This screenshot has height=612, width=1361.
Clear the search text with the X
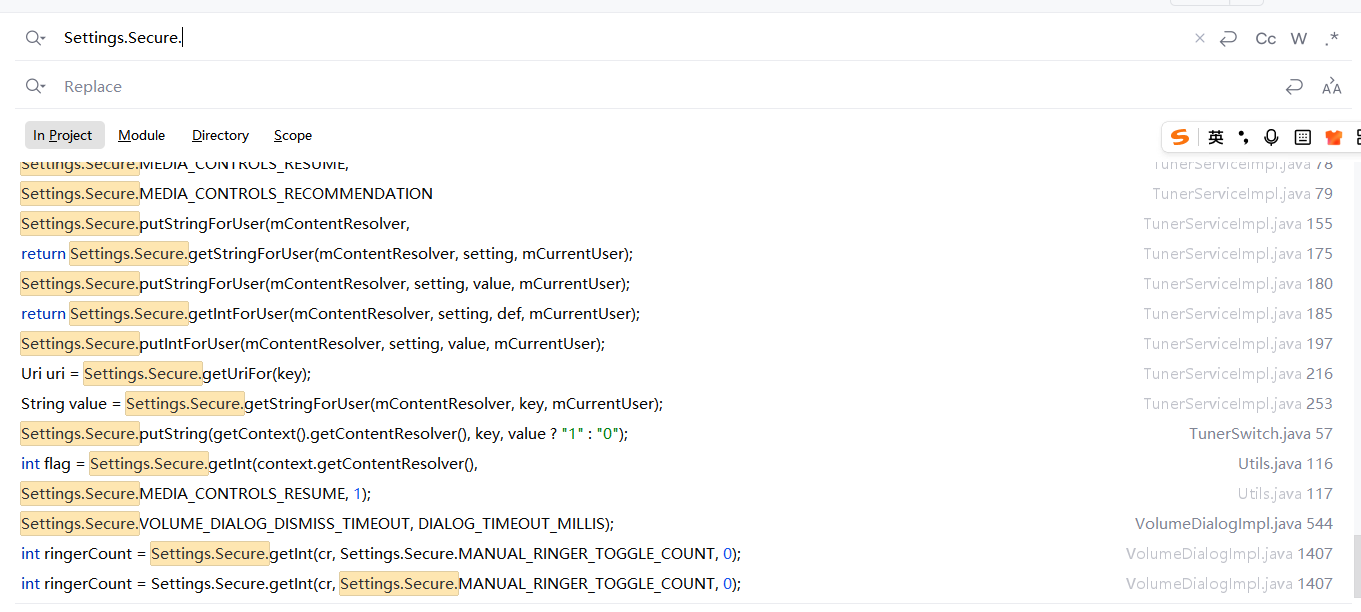click(x=1200, y=38)
